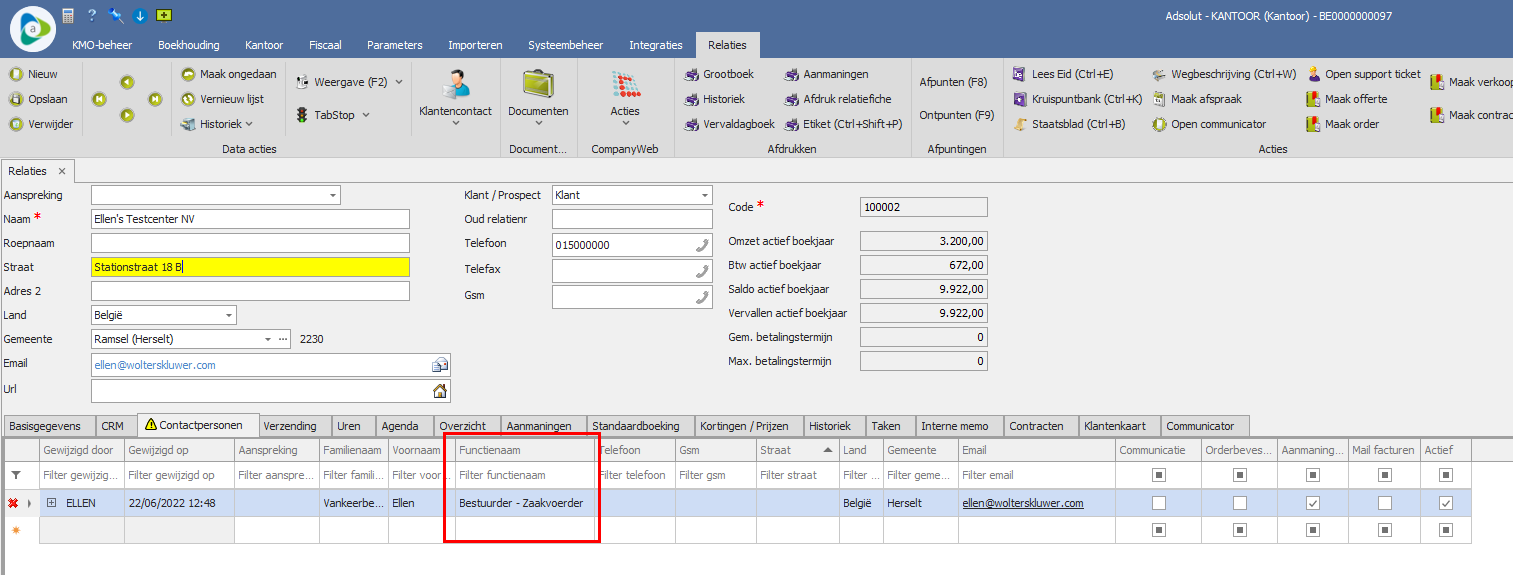Click the Naam input field
This screenshot has height=575, width=1513.
[x=250, y=219]
